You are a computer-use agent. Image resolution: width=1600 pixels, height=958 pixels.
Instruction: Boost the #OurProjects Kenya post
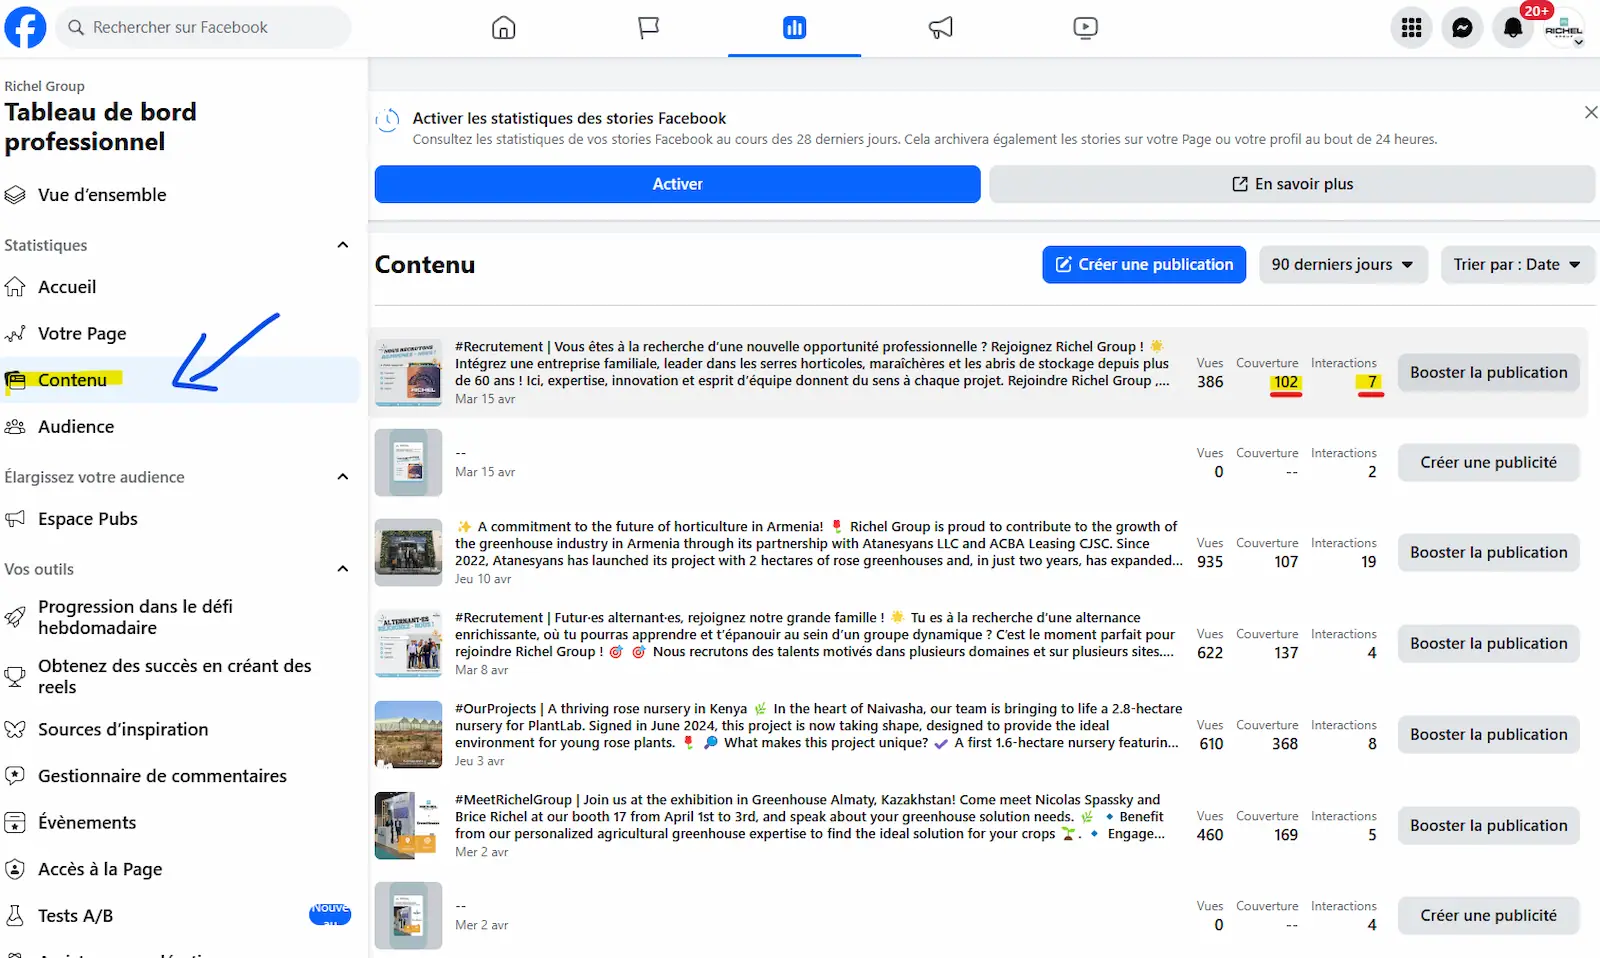tap(1488, 735)
